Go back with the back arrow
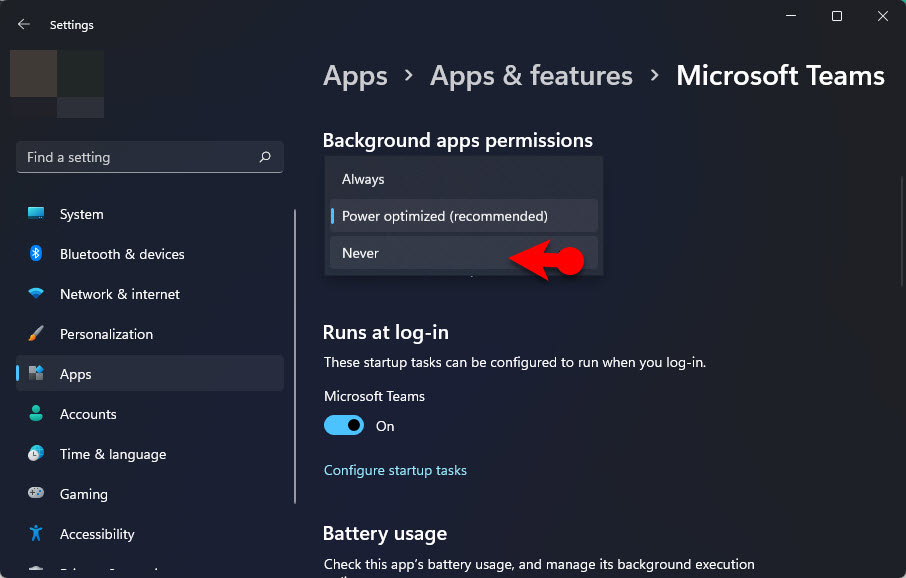The height and width of the screenshot is (578, 906). pyautogui.click(x=24, y=24)
